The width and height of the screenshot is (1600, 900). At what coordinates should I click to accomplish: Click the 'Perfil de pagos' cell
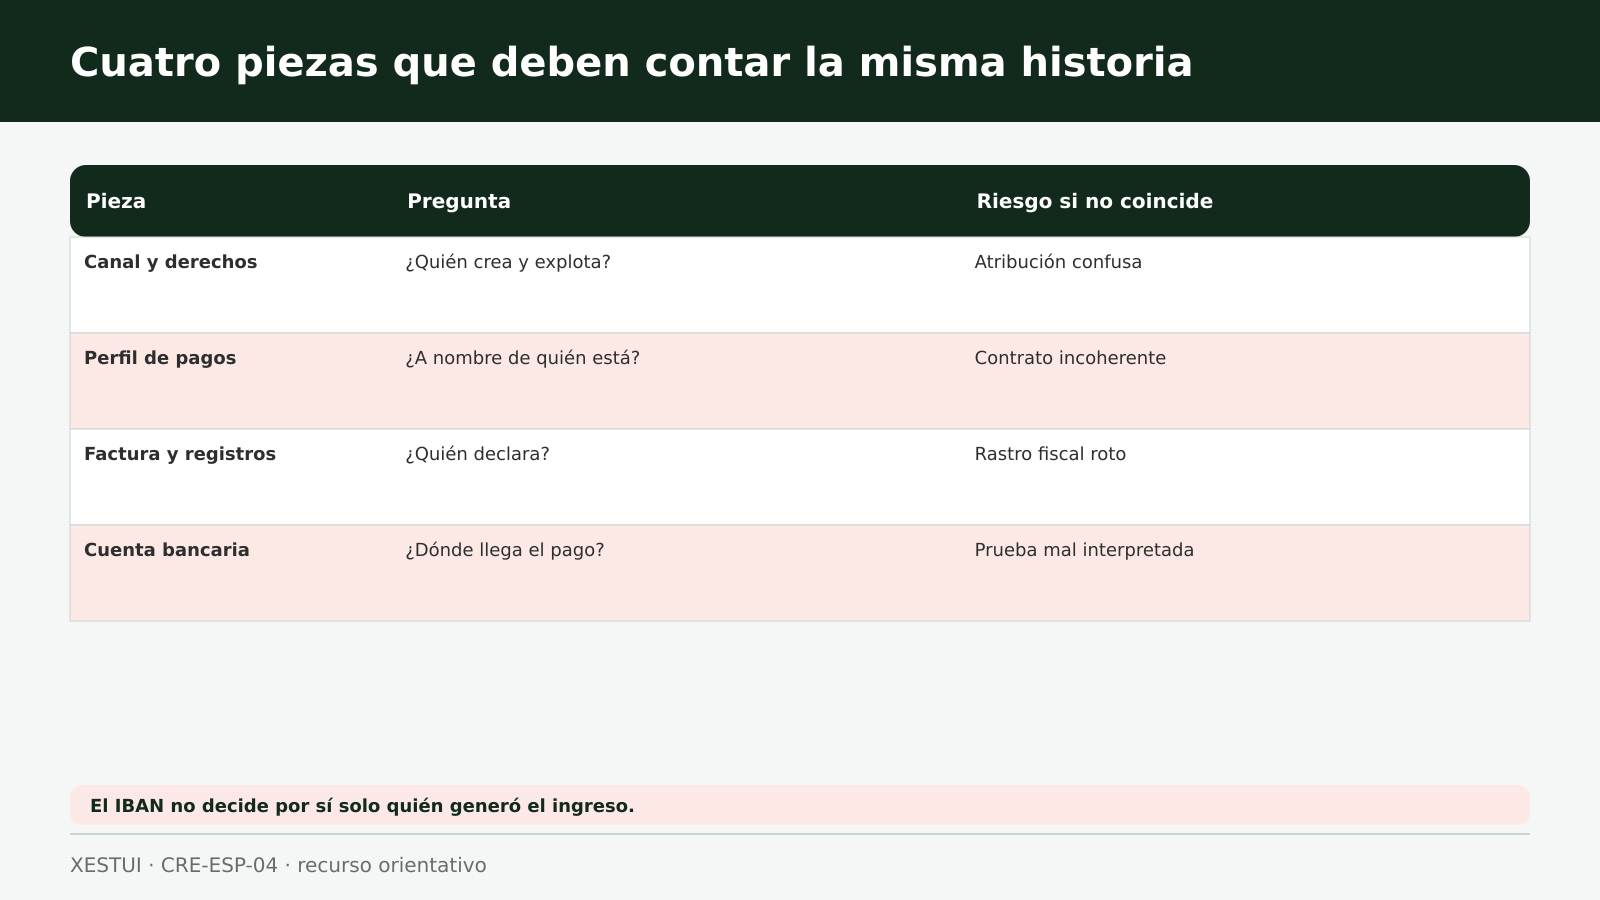[x=160, y=358]
